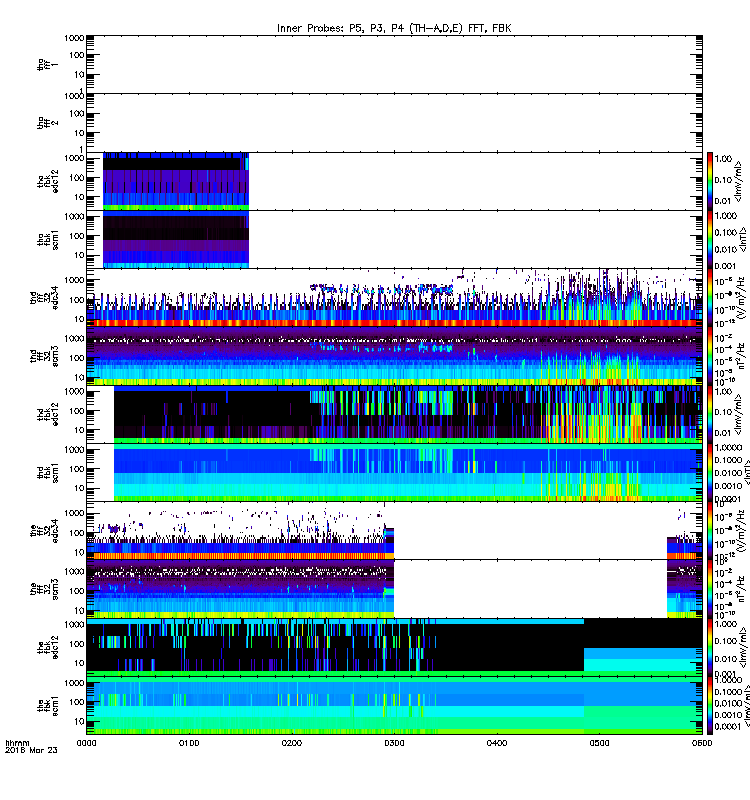Select the 'thd fff 32 scm3' panel label
This screenshot has height=800, width=750.
[x=44, y=356]
